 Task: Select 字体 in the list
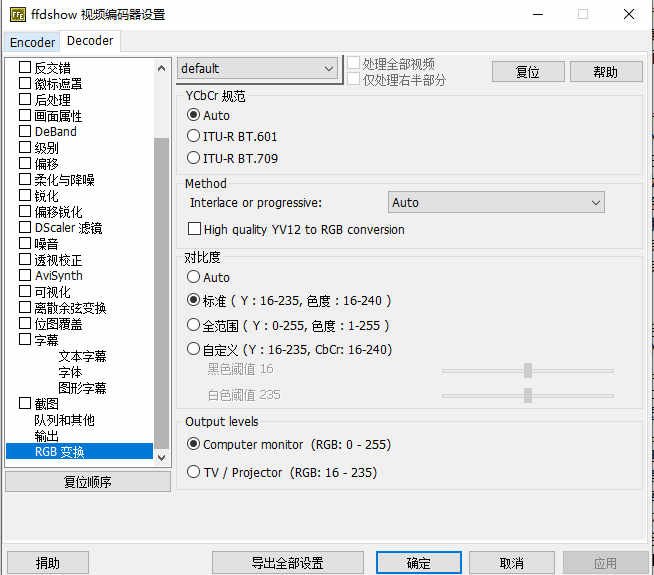coord(70,372)
